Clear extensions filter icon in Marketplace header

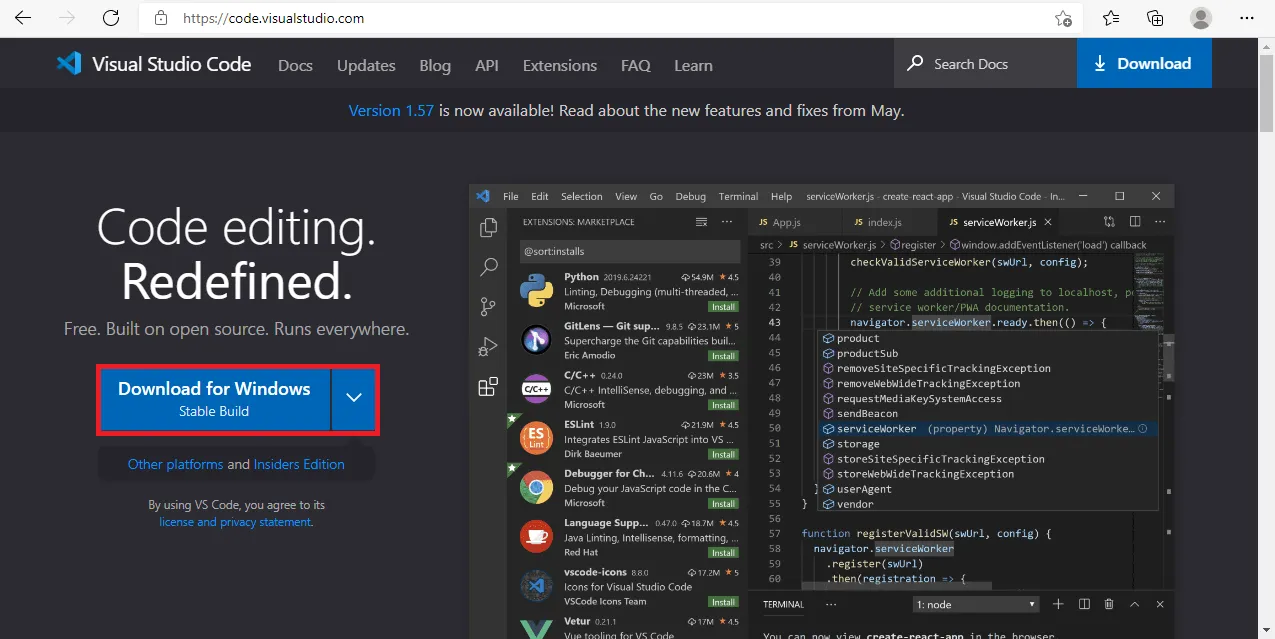(701, 222)
